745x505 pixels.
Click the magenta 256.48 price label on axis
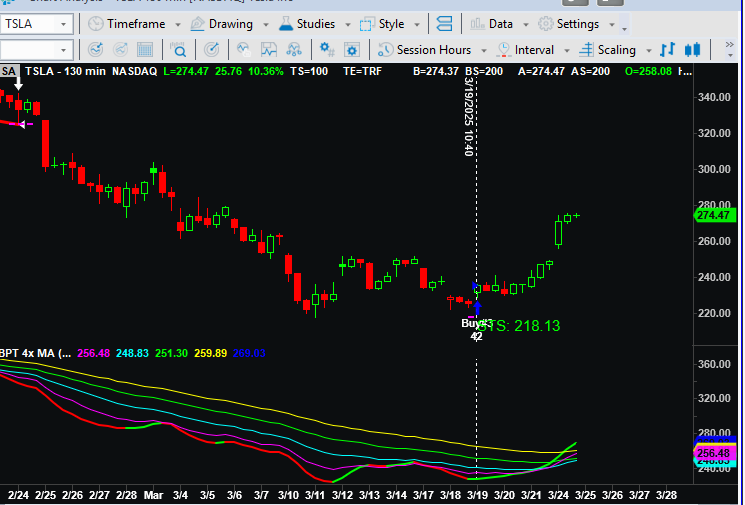click(716, 453)
